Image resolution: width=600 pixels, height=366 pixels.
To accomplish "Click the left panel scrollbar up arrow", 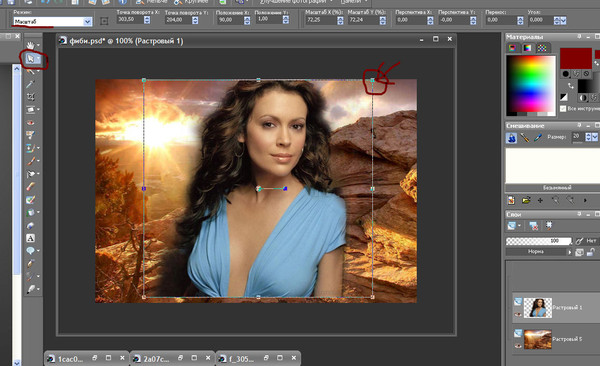I will pyautogui.click(x=16, y=69).
